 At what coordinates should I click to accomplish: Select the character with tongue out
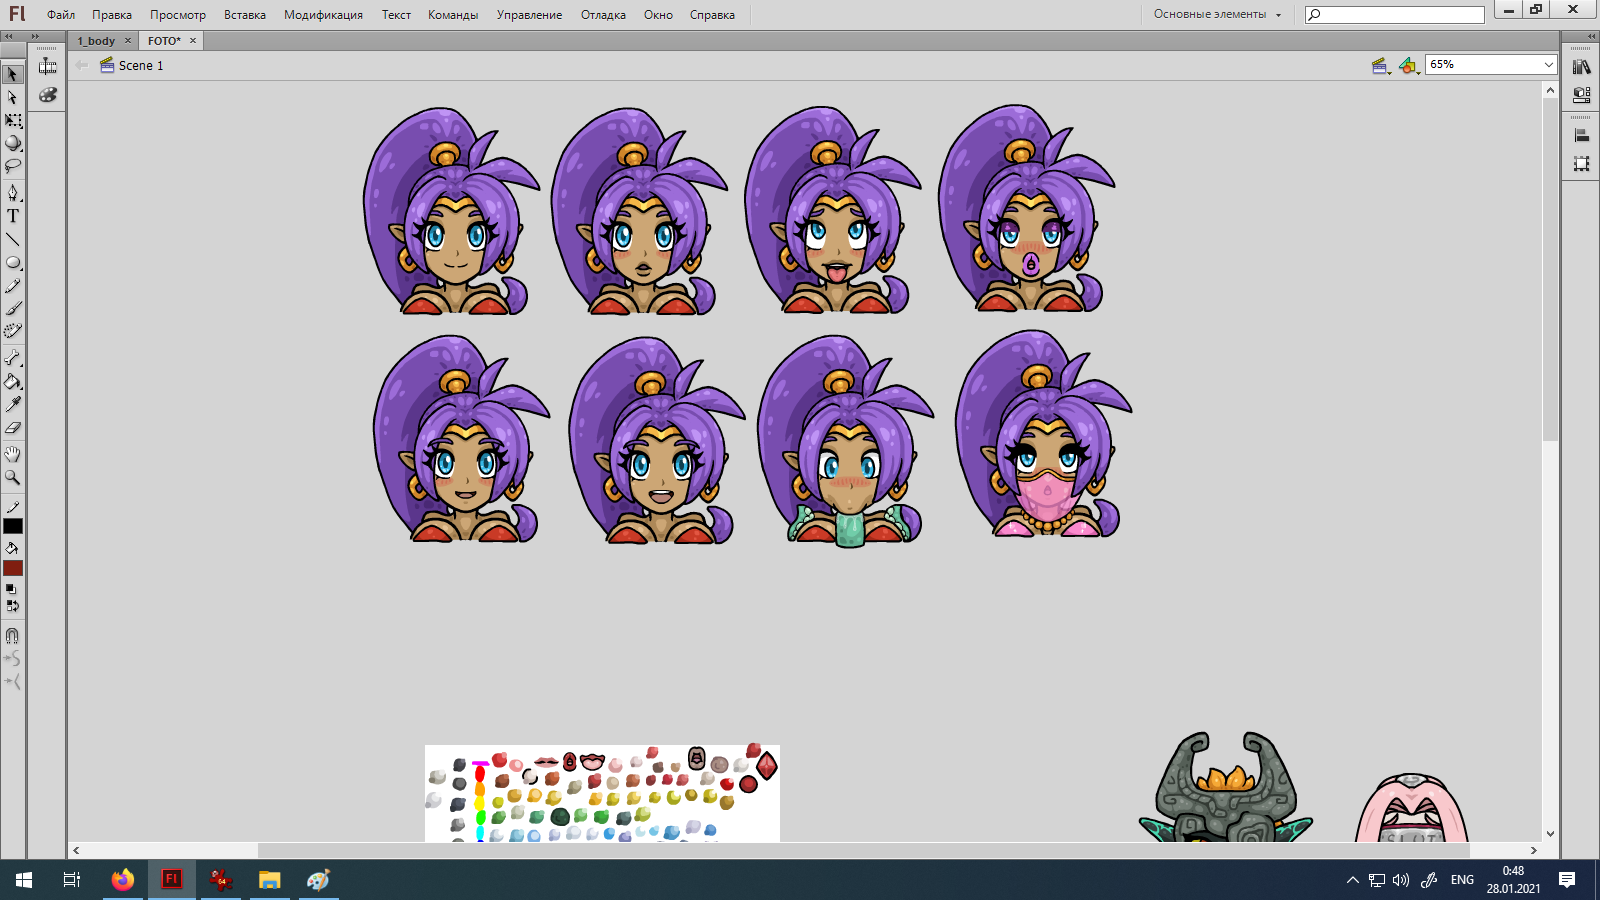click(833, 210)
